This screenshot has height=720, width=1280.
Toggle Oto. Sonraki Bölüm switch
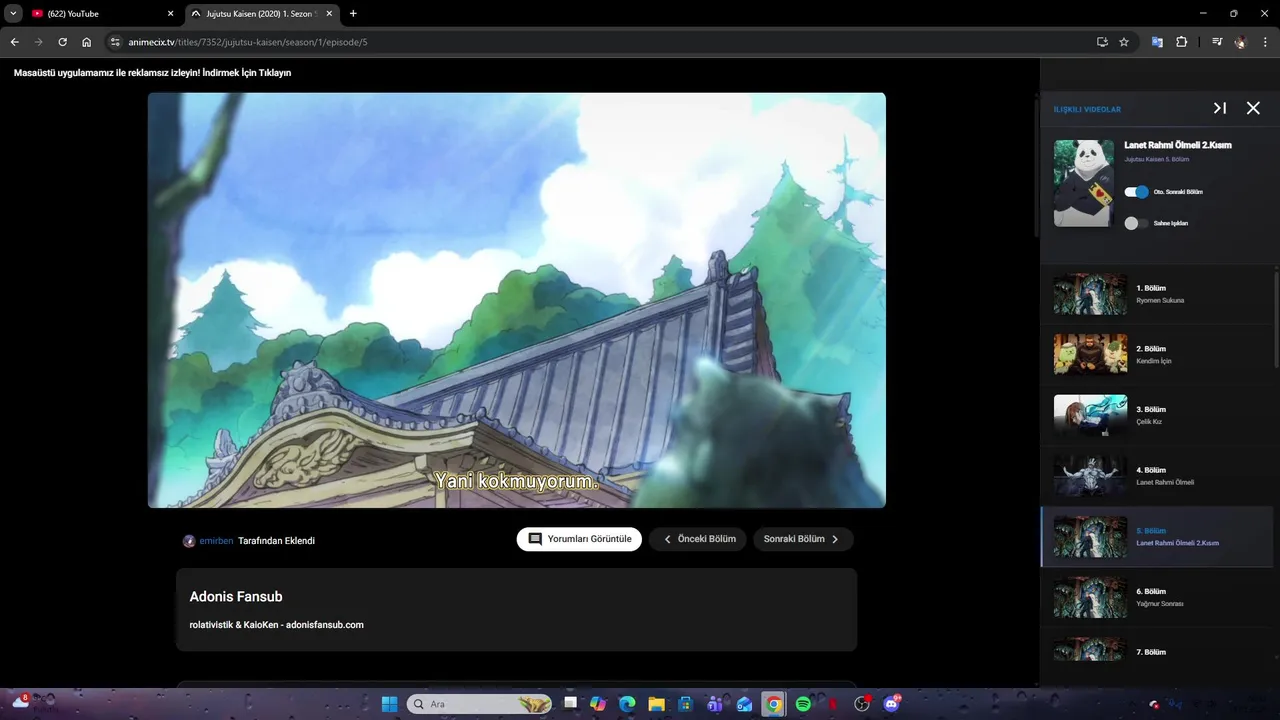coord(1136,192)
